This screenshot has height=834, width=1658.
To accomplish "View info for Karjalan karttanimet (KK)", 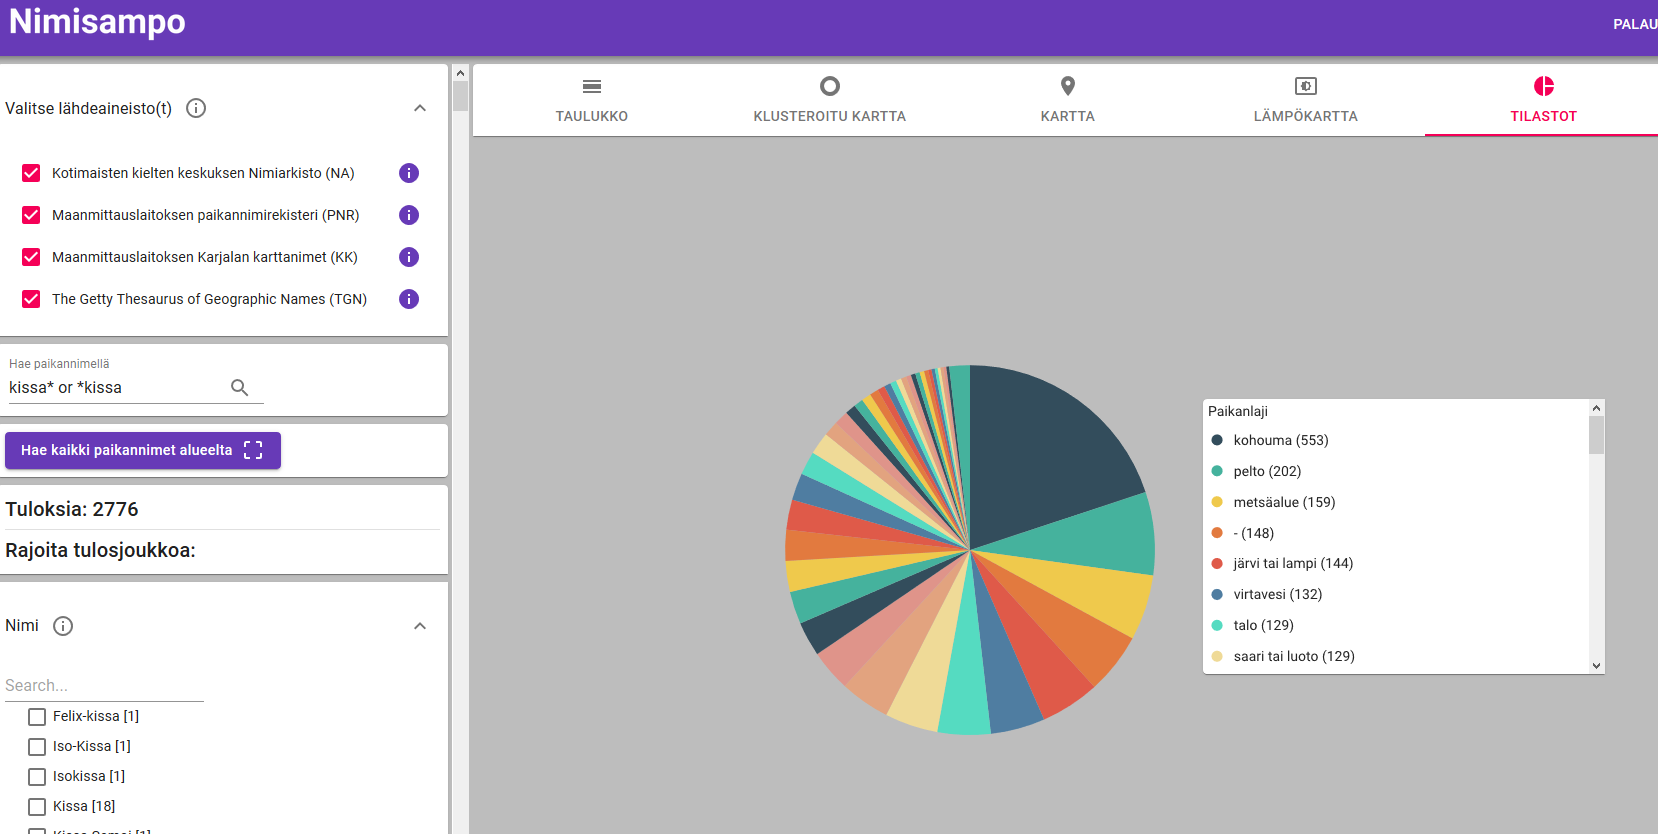I will click(409, 257).
